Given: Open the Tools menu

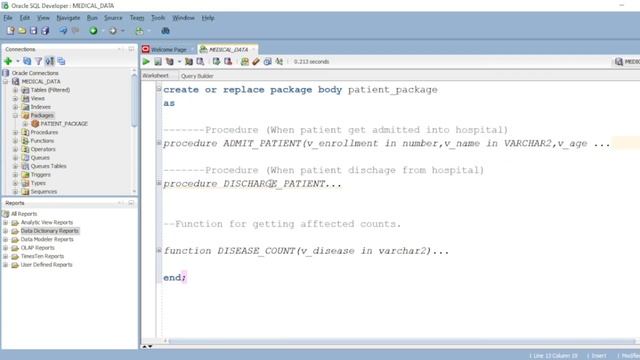Looking at the screenshot, I should click(x=158, y=18).
